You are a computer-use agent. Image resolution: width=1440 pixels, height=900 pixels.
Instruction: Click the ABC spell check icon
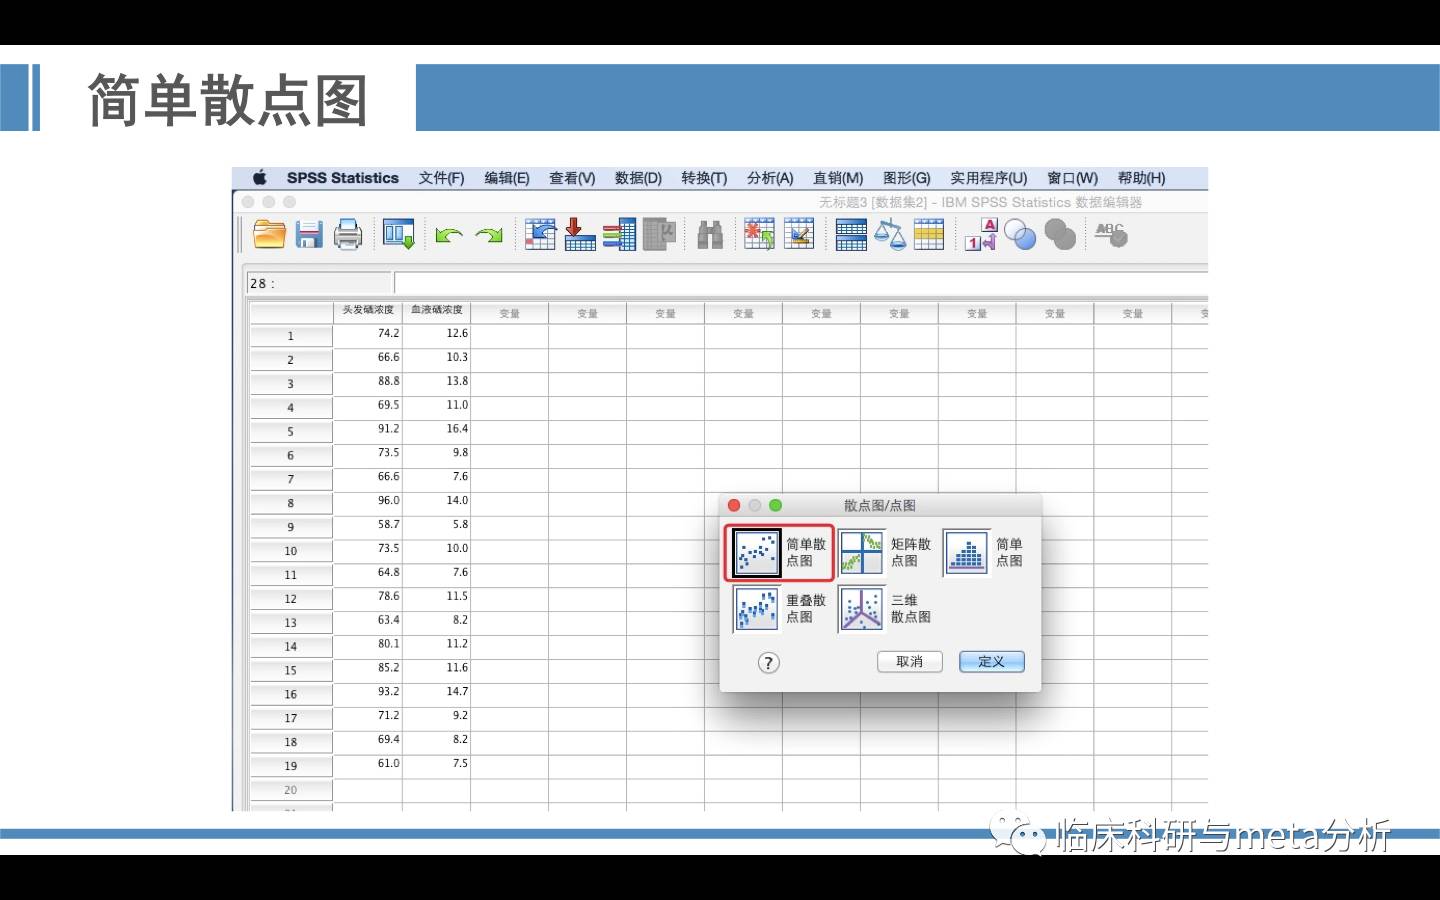tap(1111, 235)
